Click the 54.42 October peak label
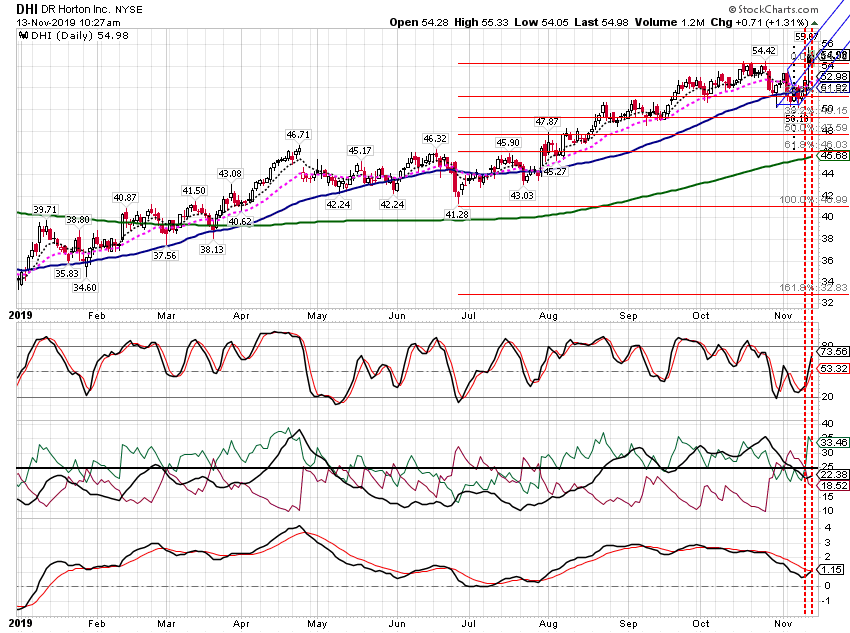Image resolution: width=850 pixels, height=633 pixels. click(x=764, y=51)
